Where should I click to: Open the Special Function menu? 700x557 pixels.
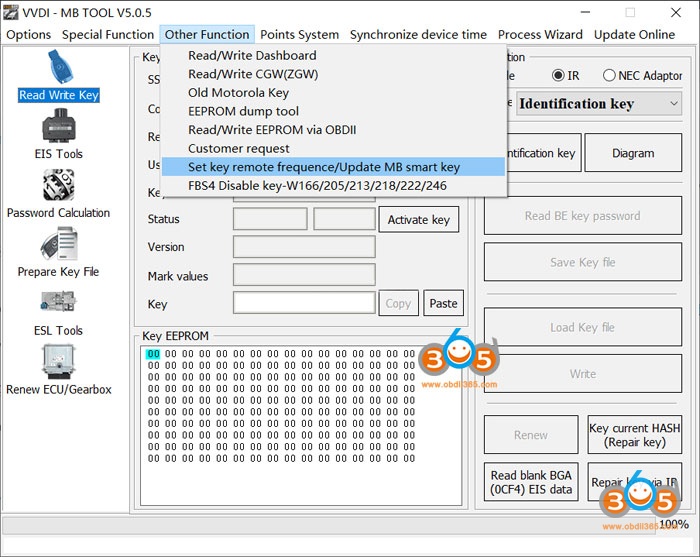tap(108, 34)
